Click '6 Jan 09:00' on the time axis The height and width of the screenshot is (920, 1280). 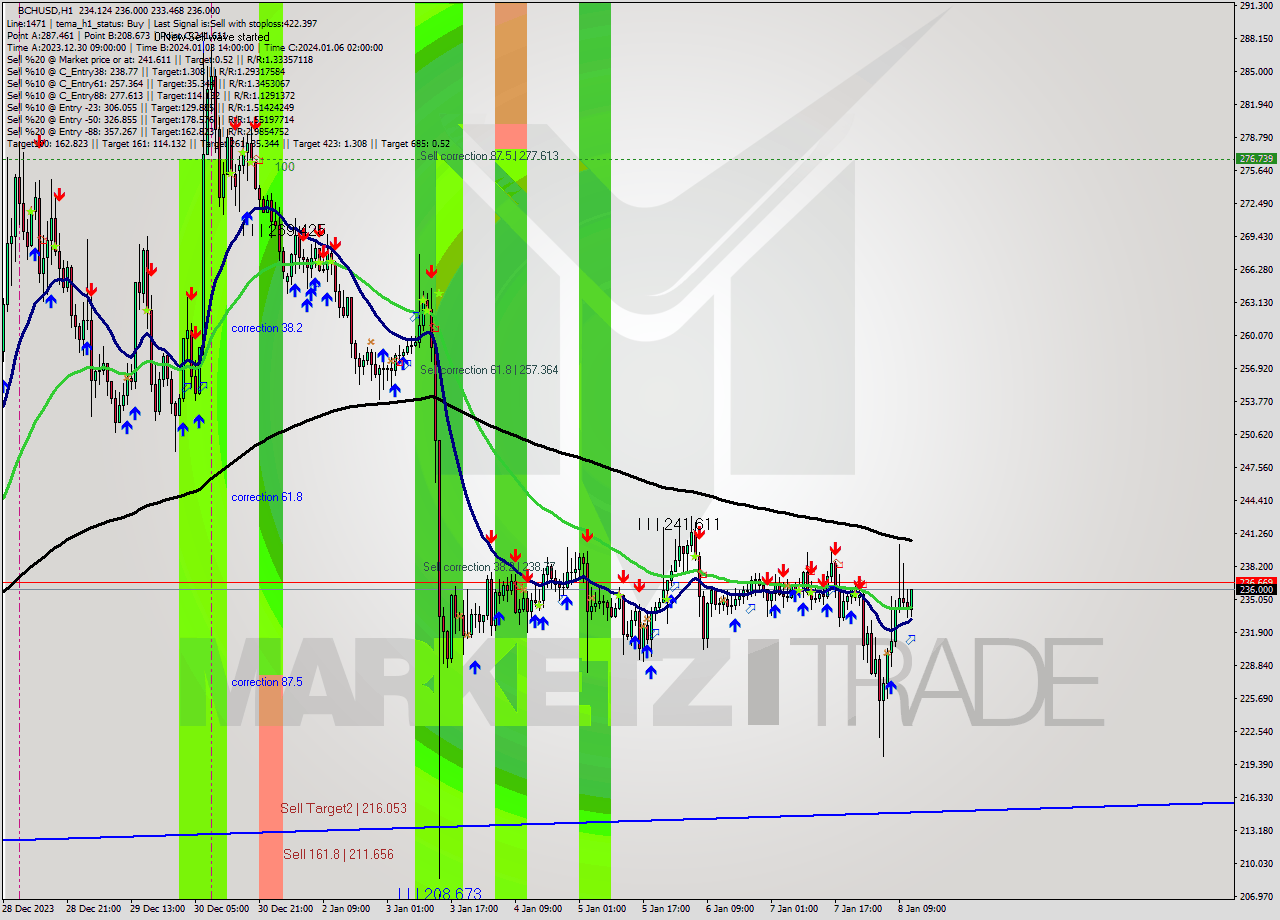click(x=730, y=909)
